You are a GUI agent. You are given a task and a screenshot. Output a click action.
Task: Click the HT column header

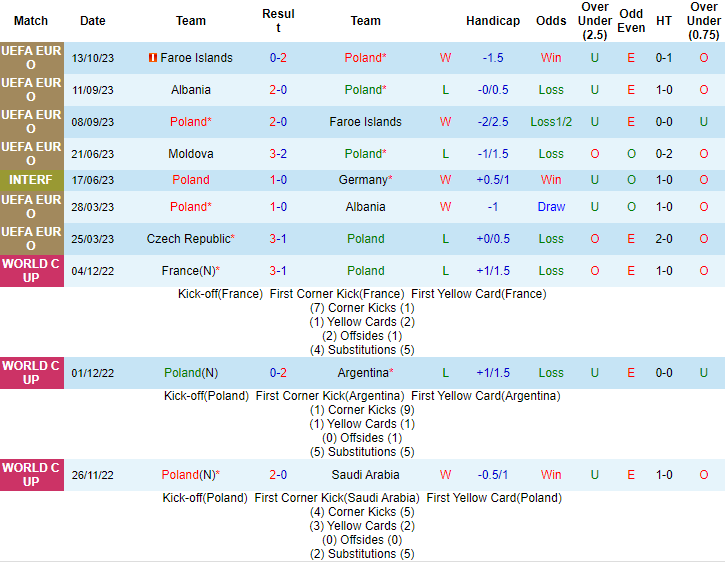click(x=664, y=21)
